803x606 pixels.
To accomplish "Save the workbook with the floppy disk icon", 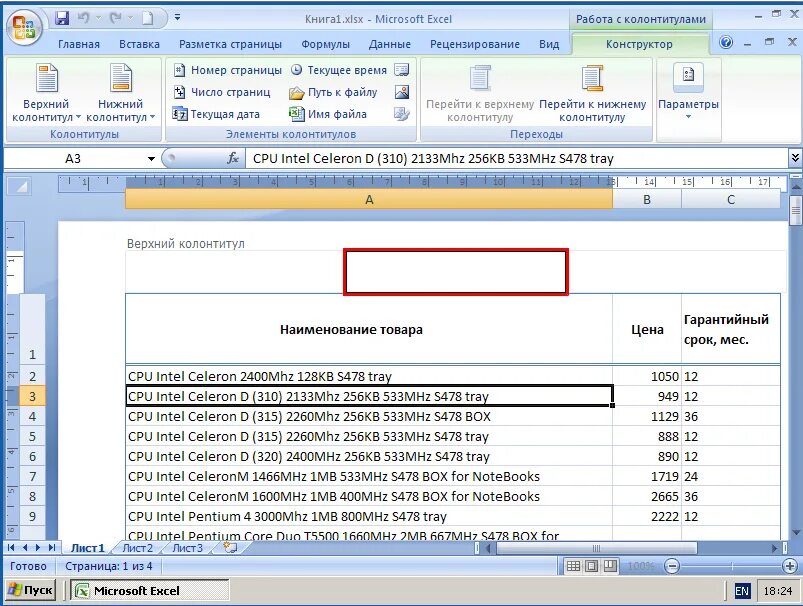I will point(62,19).
